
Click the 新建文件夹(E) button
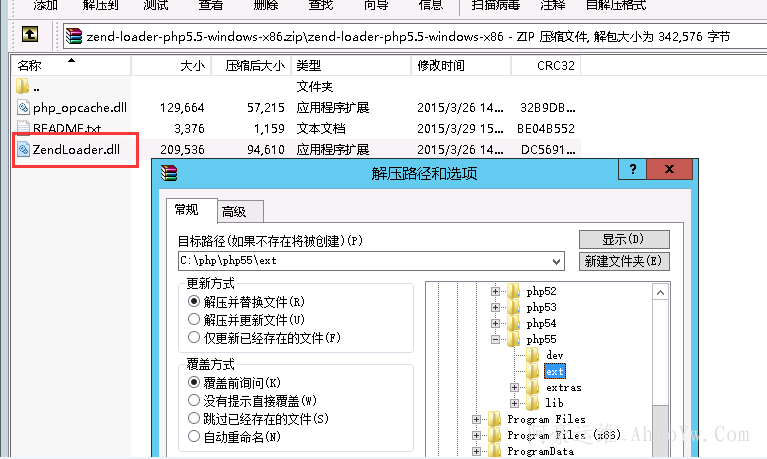click(623, 261)
